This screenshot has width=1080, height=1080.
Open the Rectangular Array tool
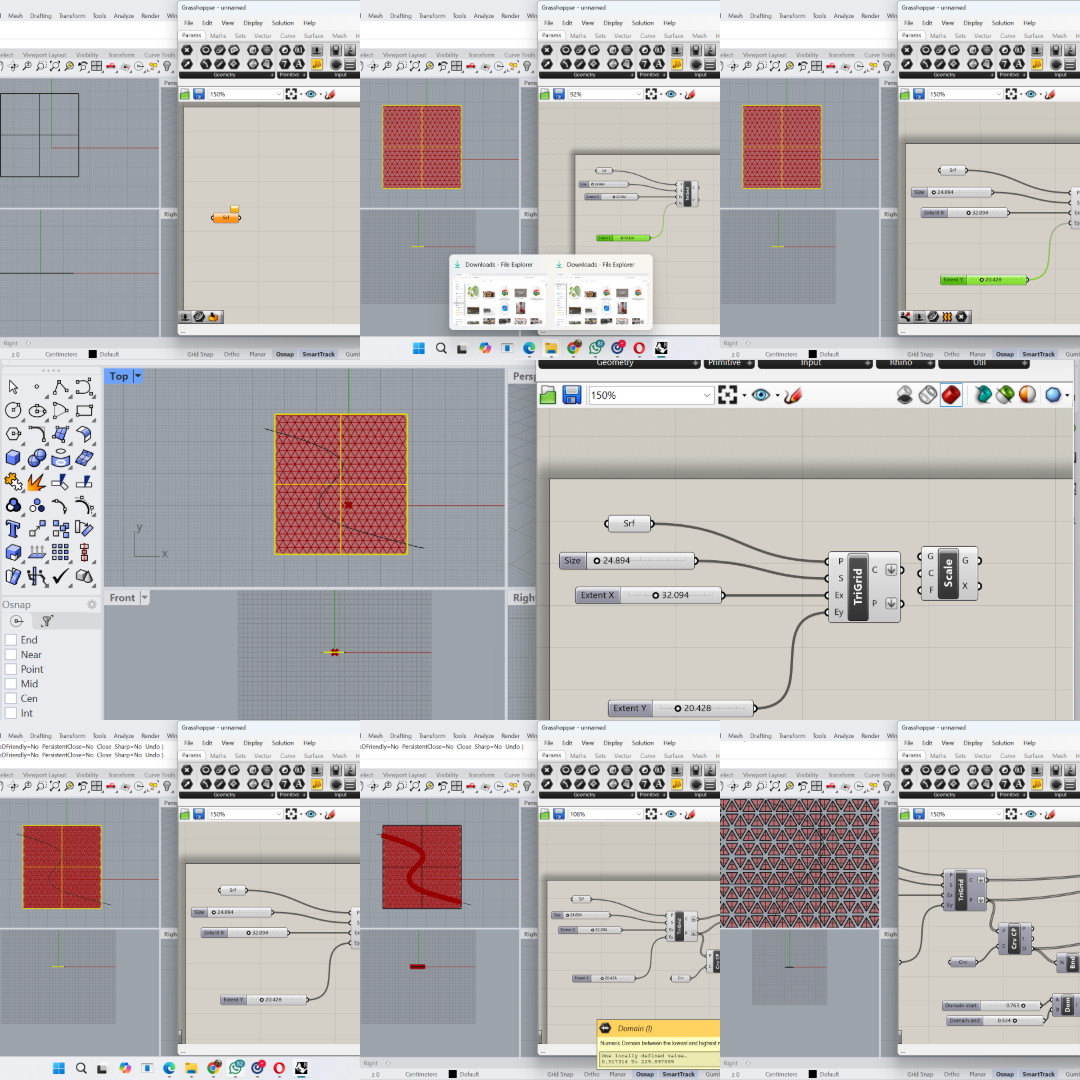click(x=61, y=552)
